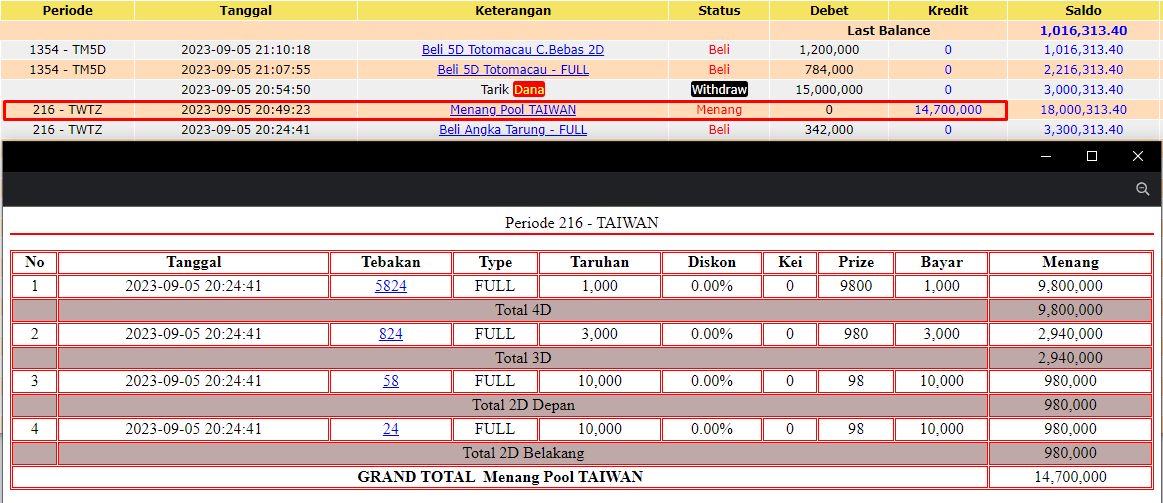Select the Kredit column header
The height and width of the screenshot is (503, 1163).
tap(948, 10)
